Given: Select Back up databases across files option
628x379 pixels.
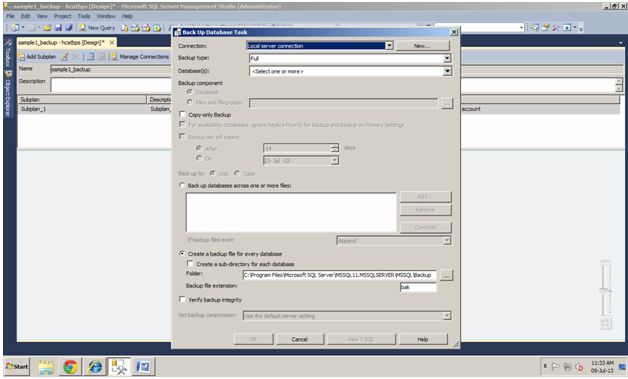Looking at the screenshot, I should click(182, 185).
